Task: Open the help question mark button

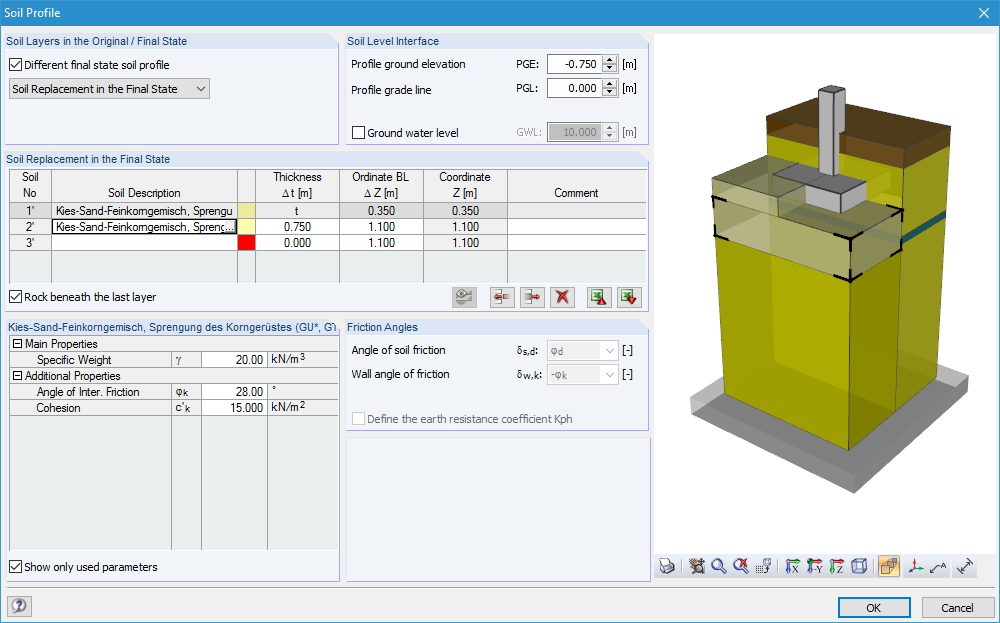Action: [x=19, y=606]
